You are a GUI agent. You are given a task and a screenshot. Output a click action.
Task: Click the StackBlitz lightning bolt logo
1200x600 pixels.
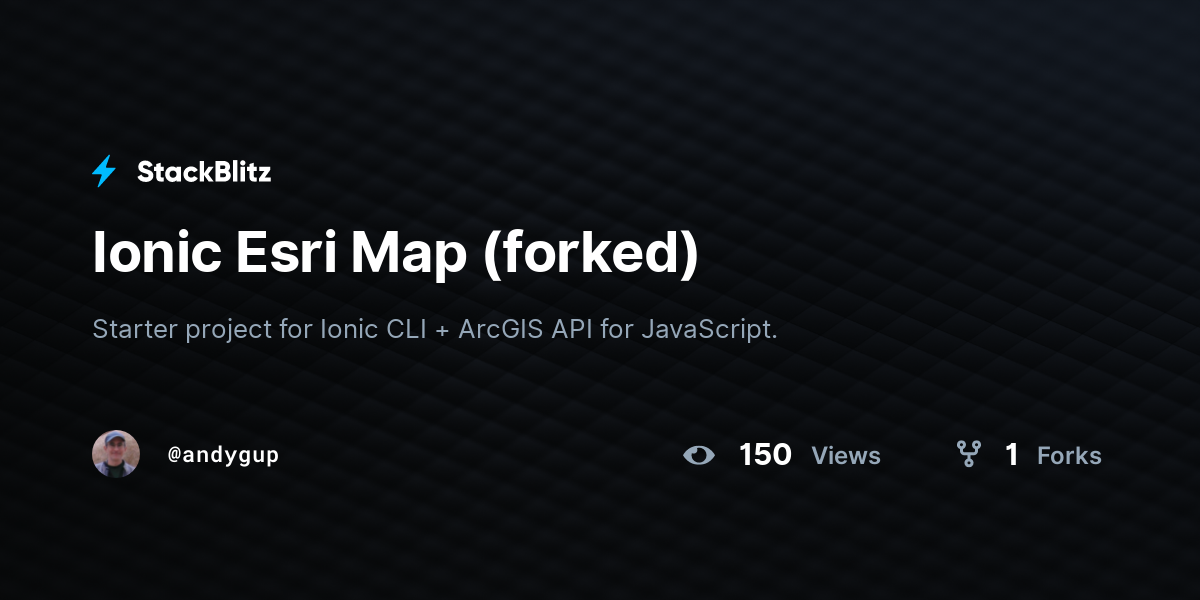(x=104, y=172)
